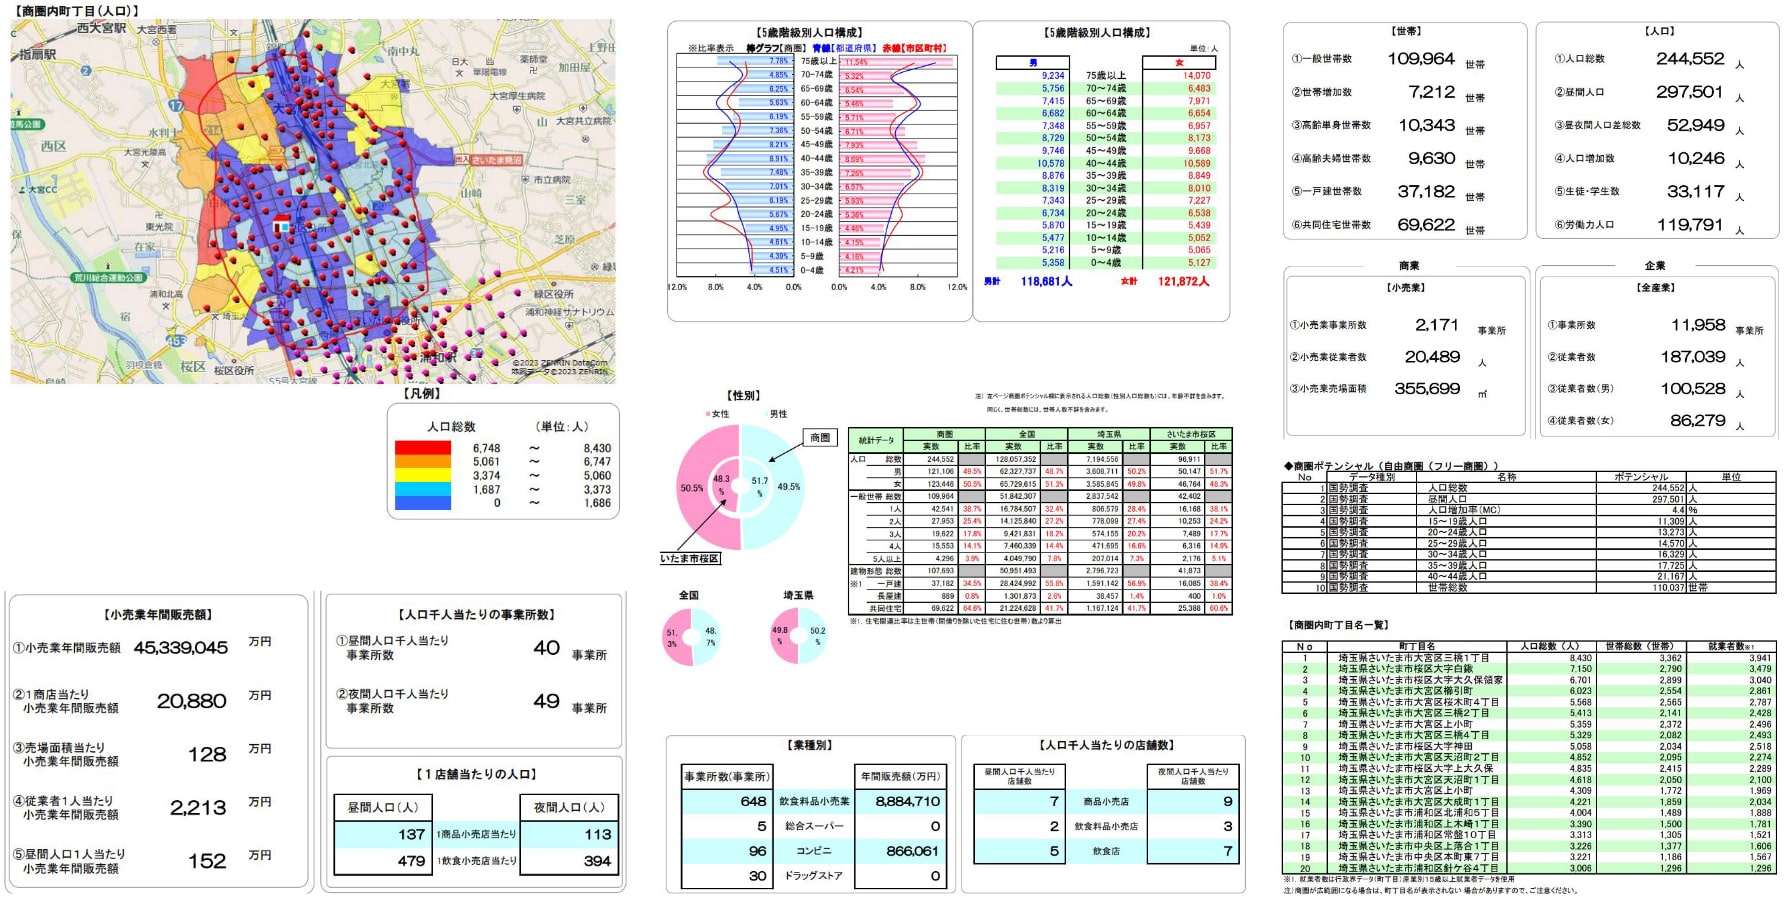Click the 埼玉県 gender donut chart
Viewport: 1785px width, 902px height.
[798, 637]
